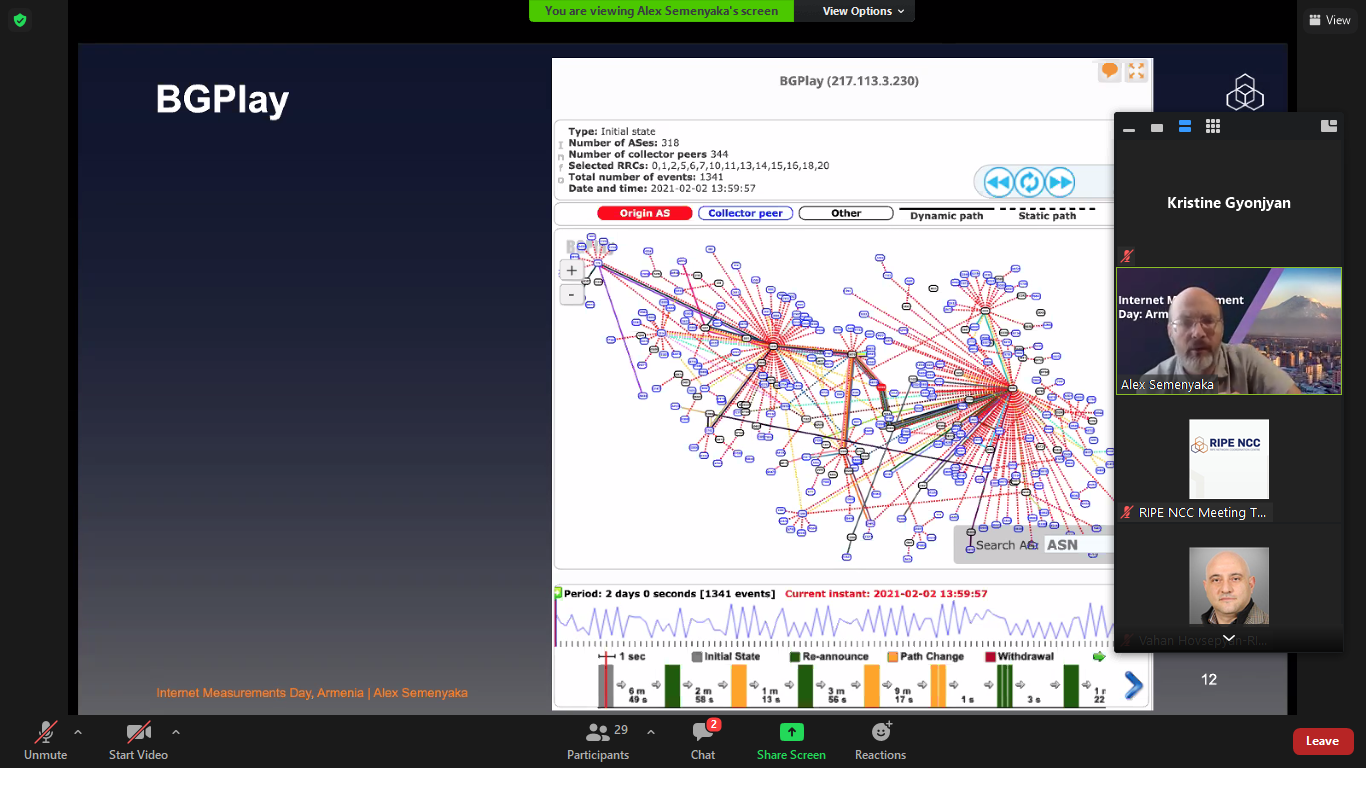Click the Origin AS legend pill
This screenshot has width=1366, height=788.
pos(645,213)
